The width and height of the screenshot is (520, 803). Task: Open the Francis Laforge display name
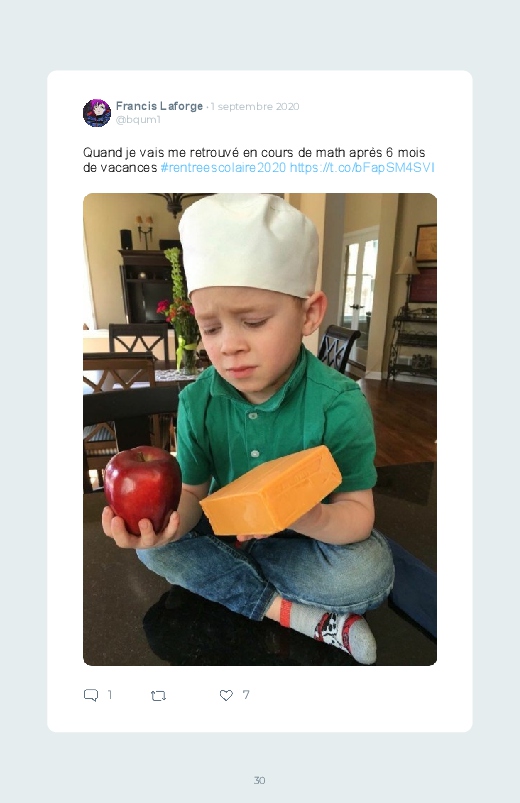click(159, 106)
